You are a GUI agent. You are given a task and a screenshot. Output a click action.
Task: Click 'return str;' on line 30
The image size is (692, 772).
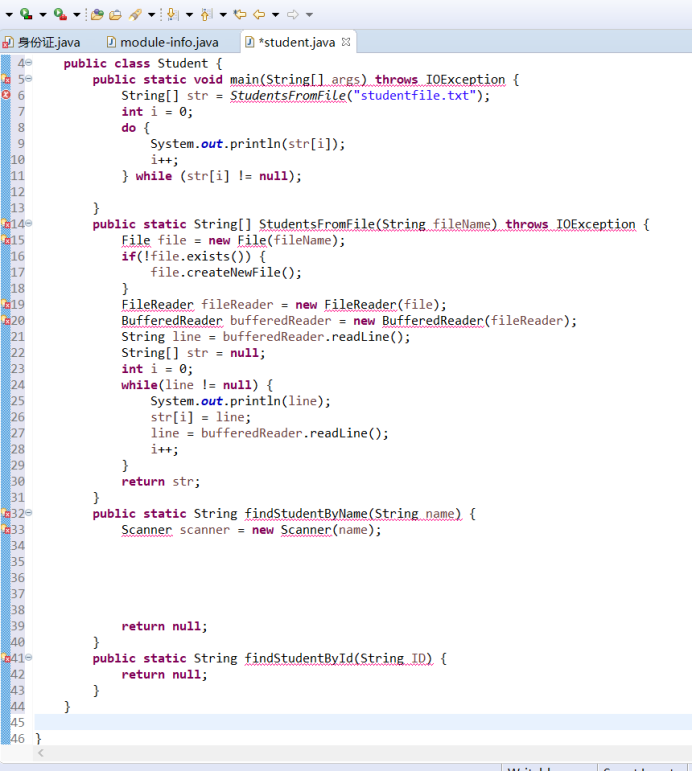[161, 481]
